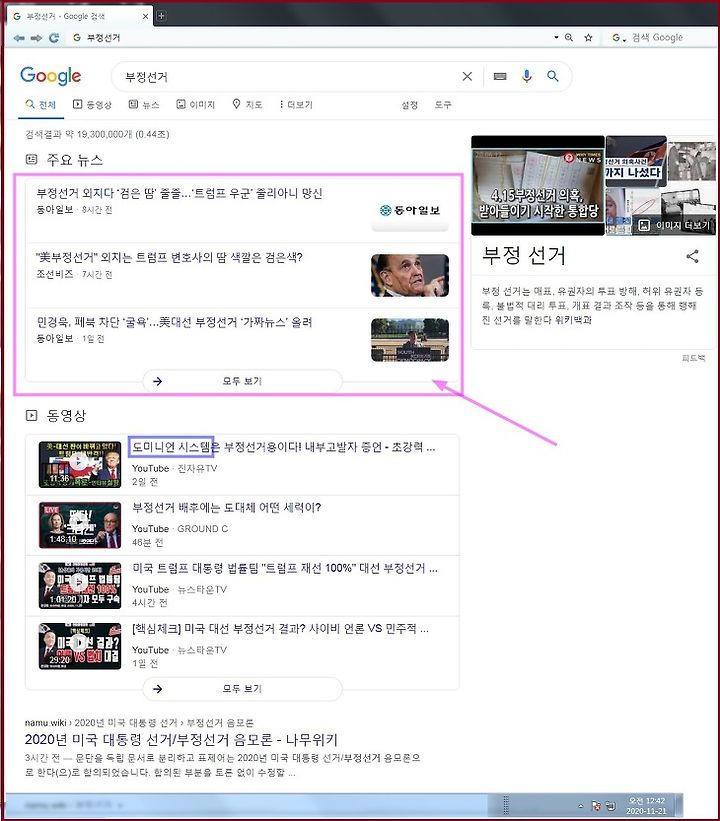This screenshot has height=821, width=720.
Task: Expand the 더보기 menu
Action: (x=296, y=105)
